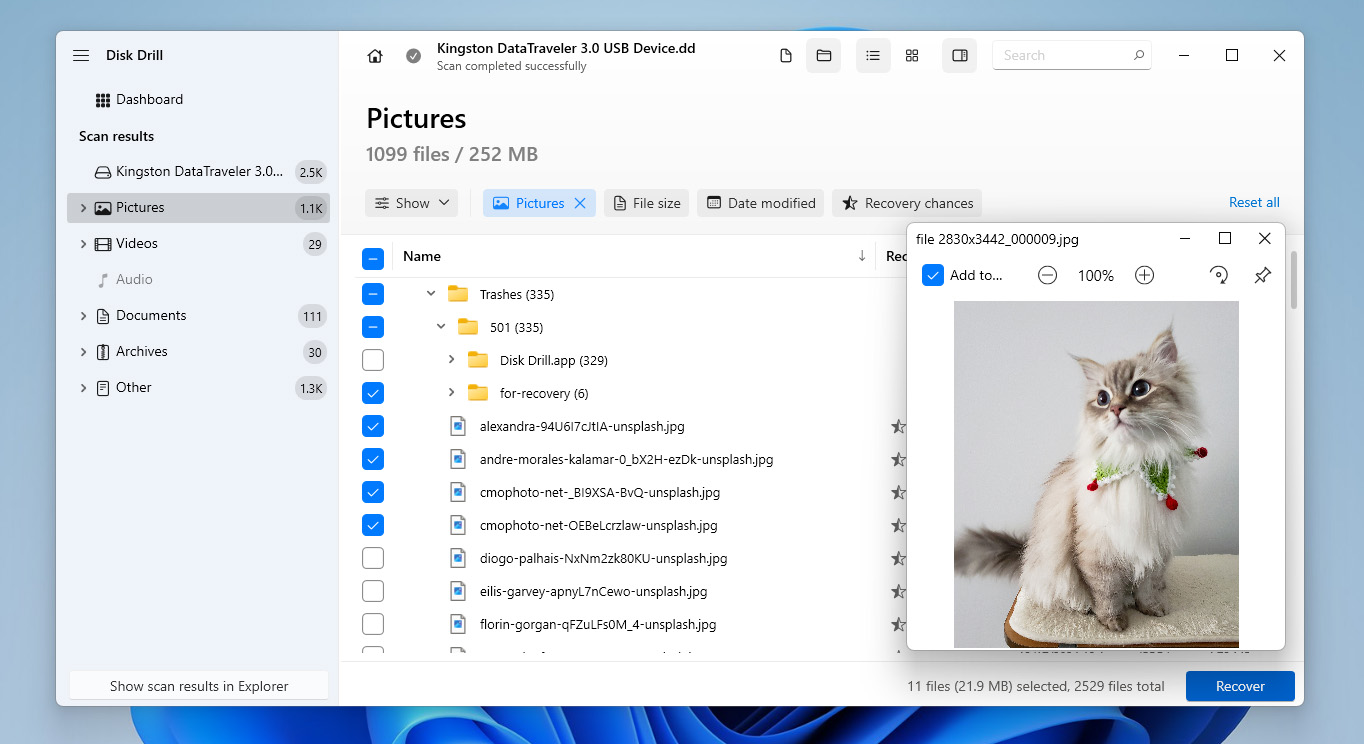The width and height of the screenshot is (1364, 744).
Task: Rotate the preview image
Action: pos(1218,275)
